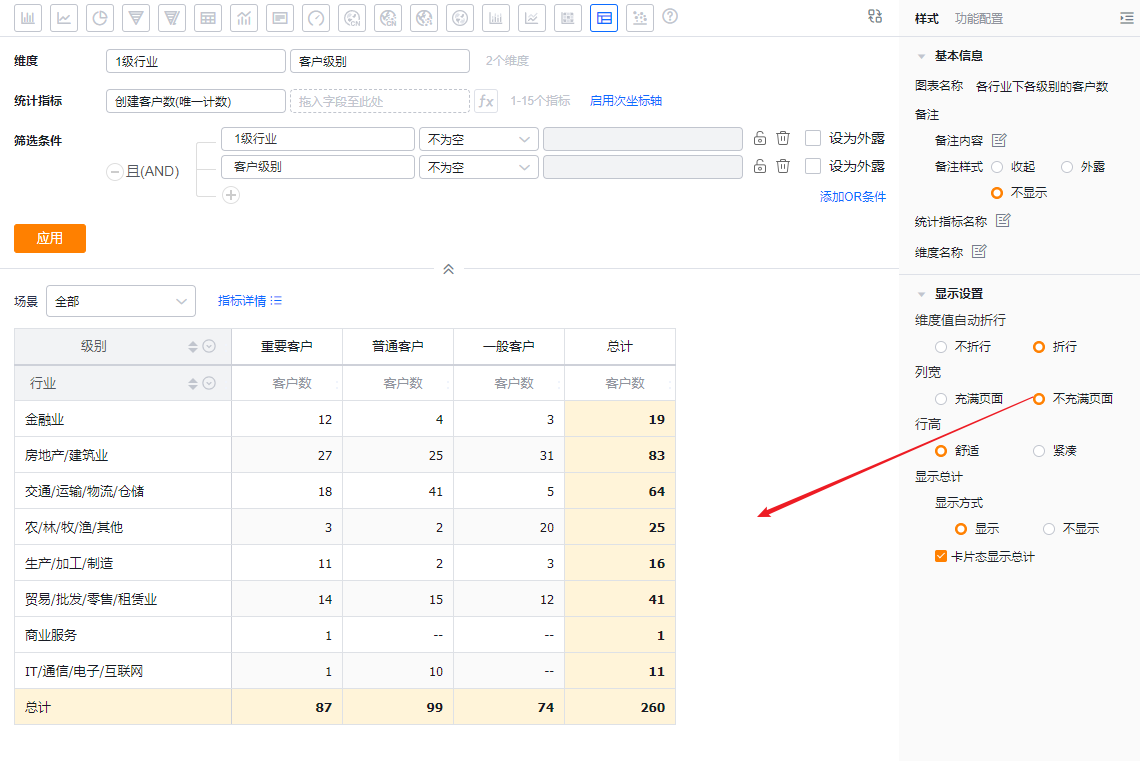Click the help question mark icon
Viewport: 1140px width, 761px height.
[670, 17]
